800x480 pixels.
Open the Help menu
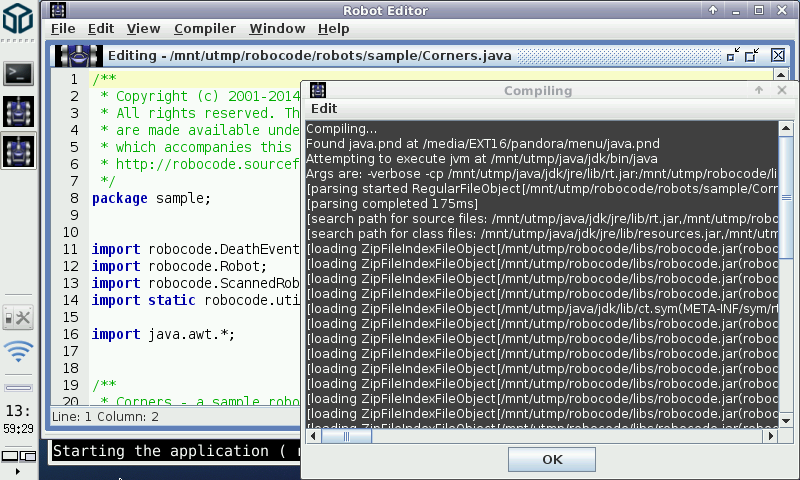coord(333,29)
